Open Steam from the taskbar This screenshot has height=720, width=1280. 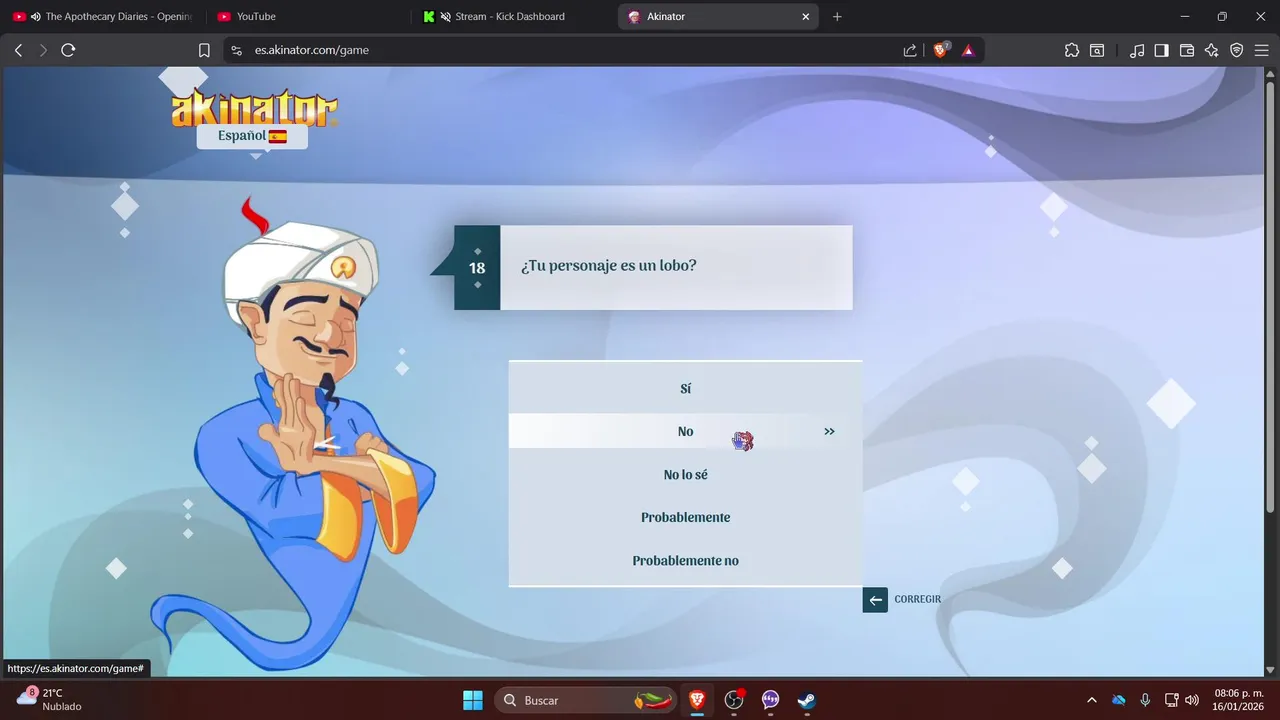pyautogui.click(x=807, y=700)
